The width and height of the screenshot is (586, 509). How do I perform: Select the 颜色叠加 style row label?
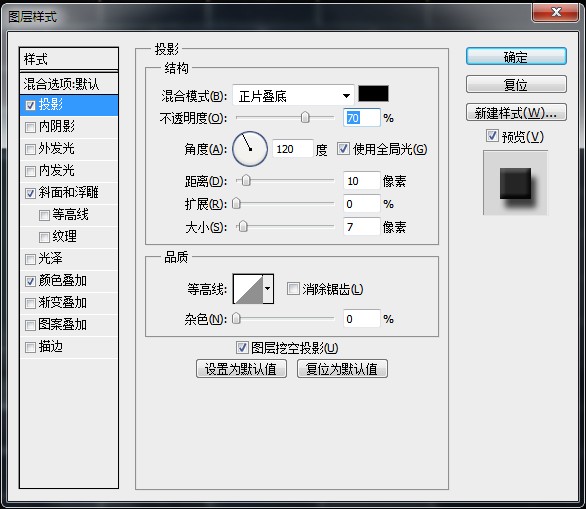[63, 281]
